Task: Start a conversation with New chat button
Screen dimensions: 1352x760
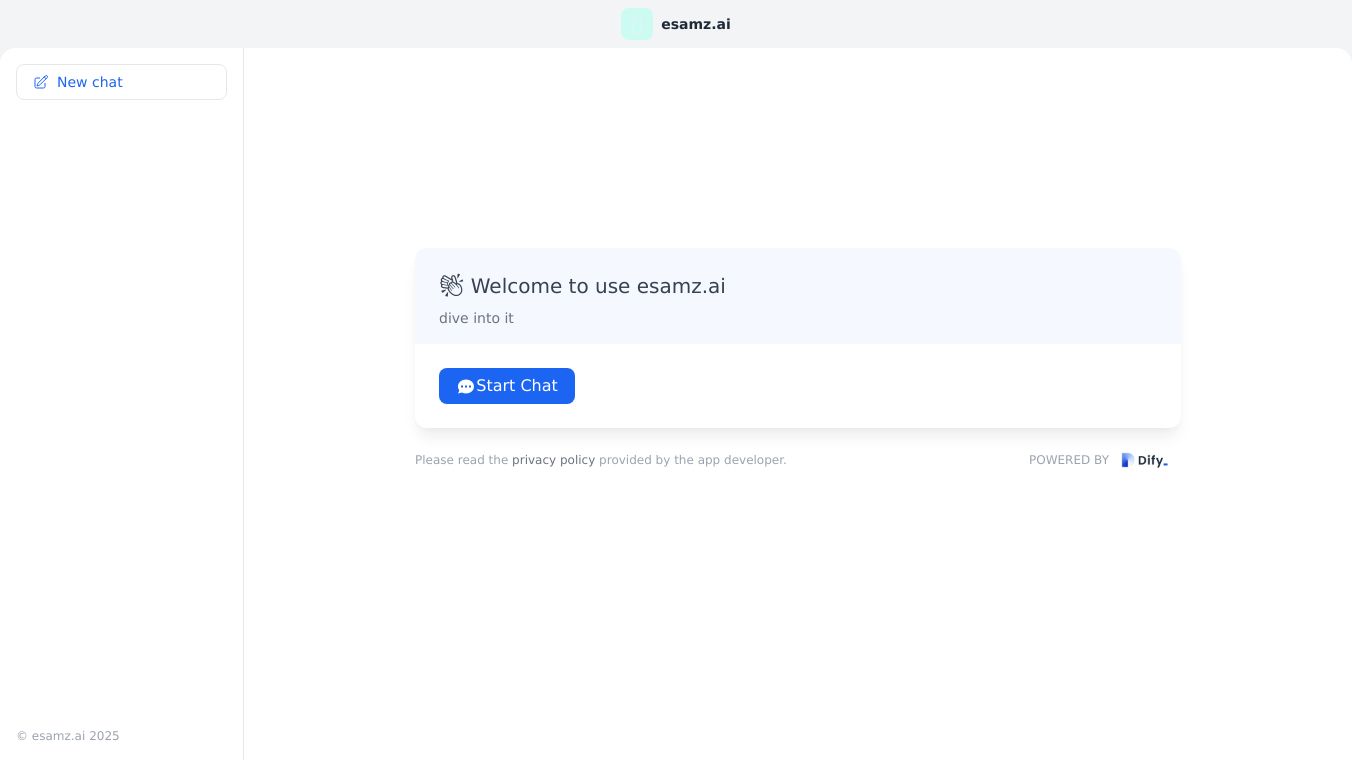Action: pyautogui.click(x=121, y=82)
